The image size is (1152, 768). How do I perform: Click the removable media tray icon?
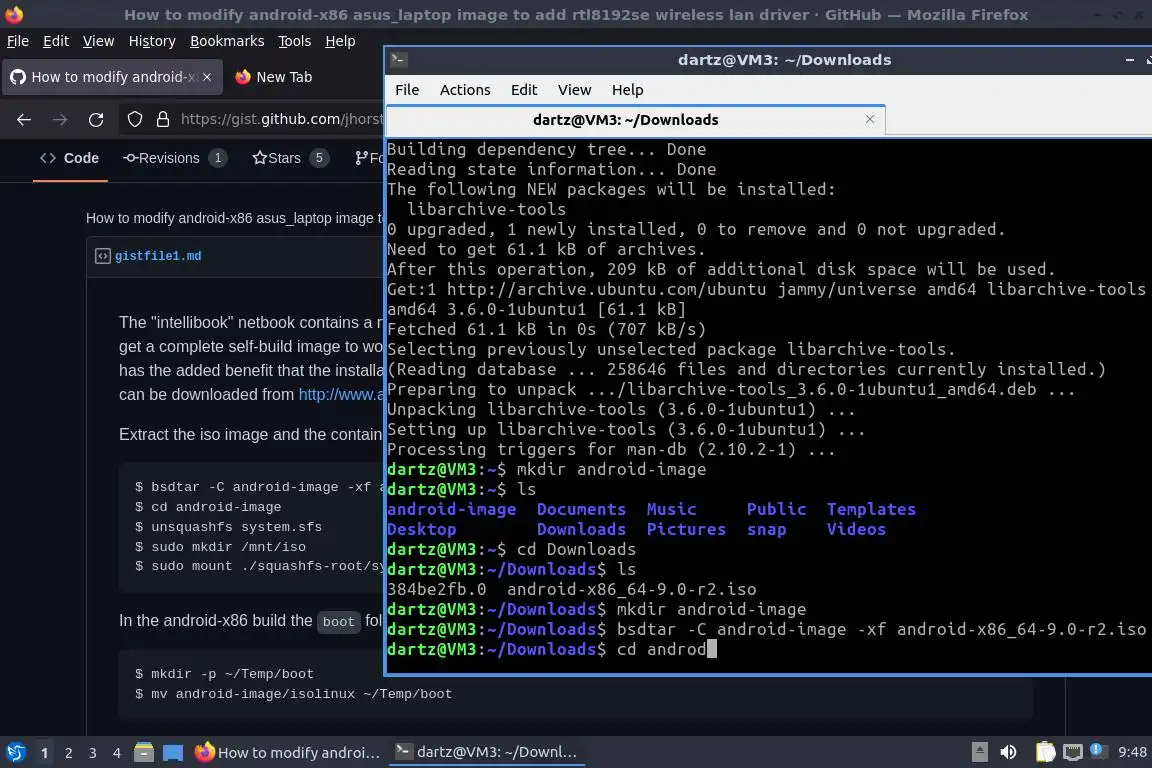(x=980, y=752)
